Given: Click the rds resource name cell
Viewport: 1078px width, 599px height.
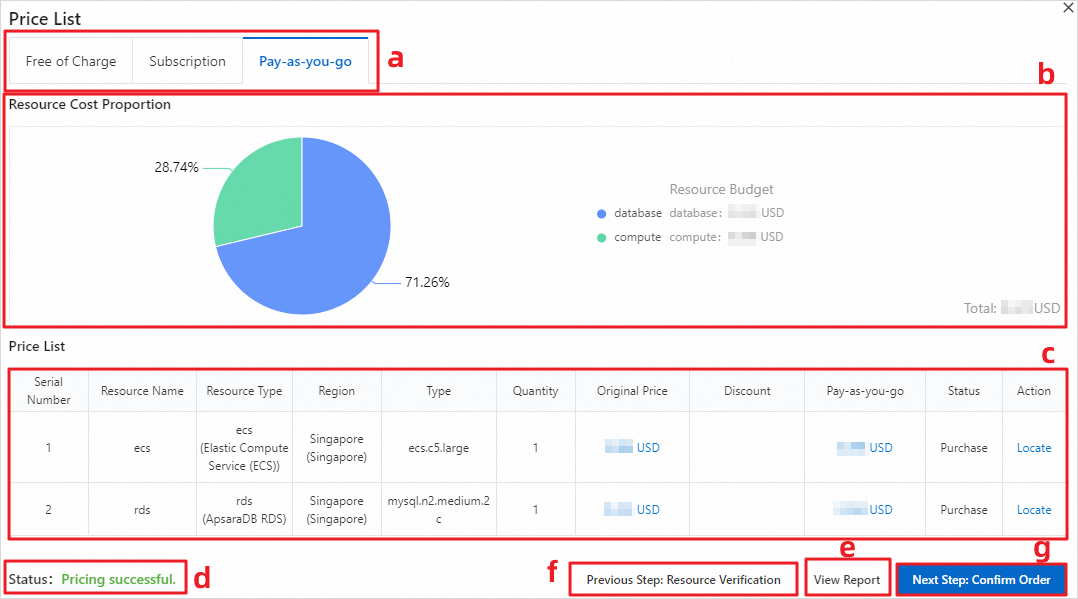Looking at the screenshot, I should [x=142, y=510].
